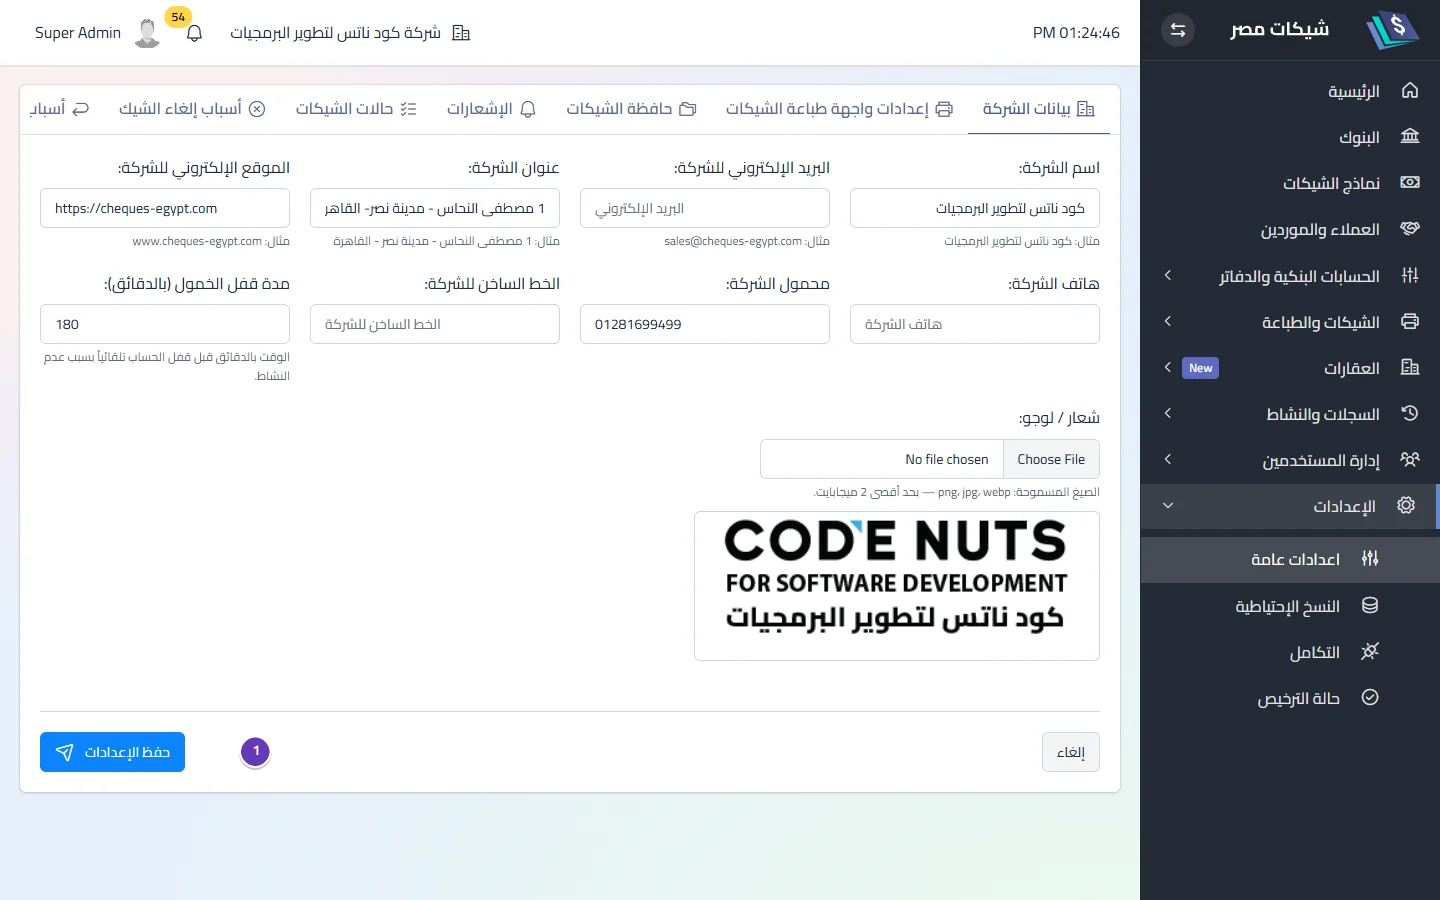Click حفظ الإعدادات save button

coord(112,752)
